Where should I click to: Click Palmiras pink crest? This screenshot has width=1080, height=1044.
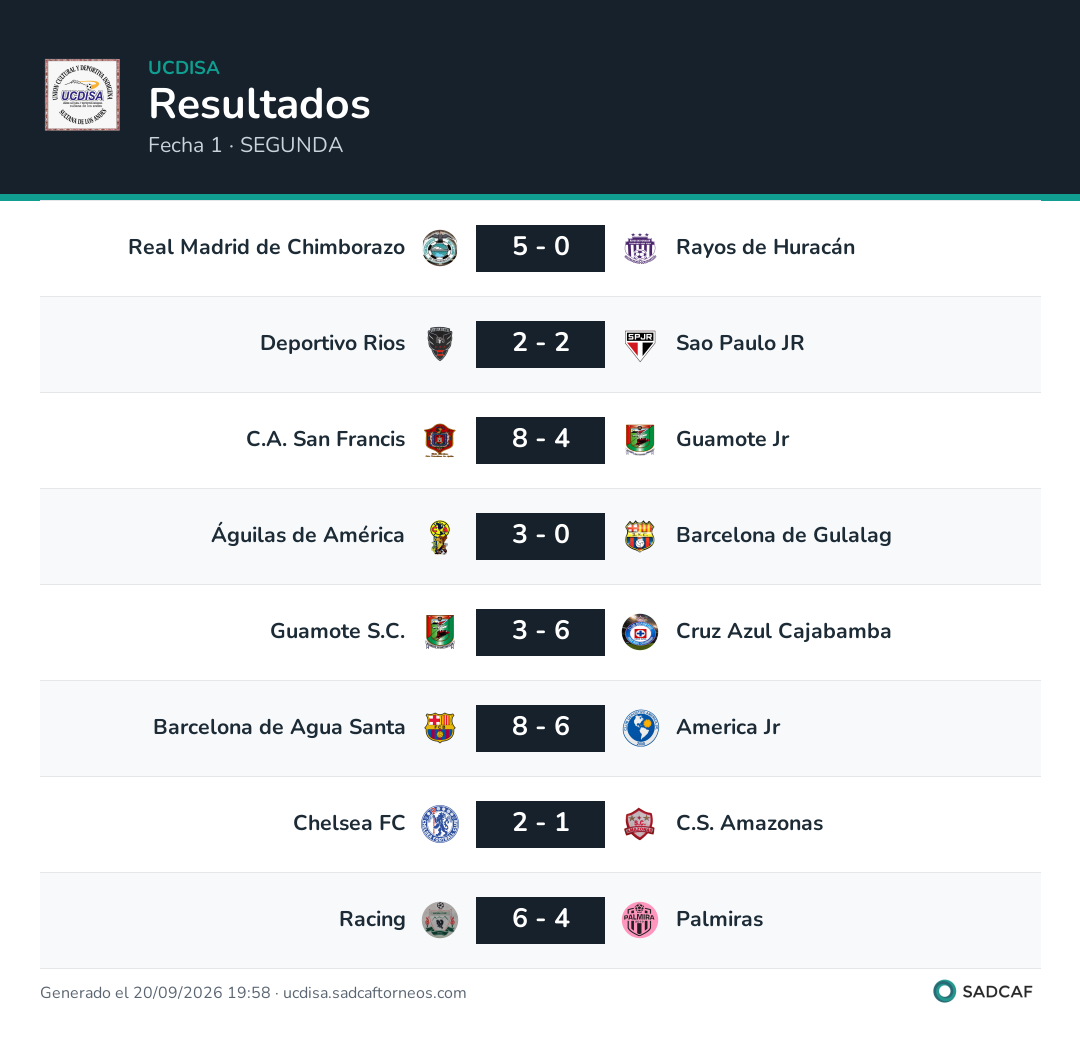(640, 920)
